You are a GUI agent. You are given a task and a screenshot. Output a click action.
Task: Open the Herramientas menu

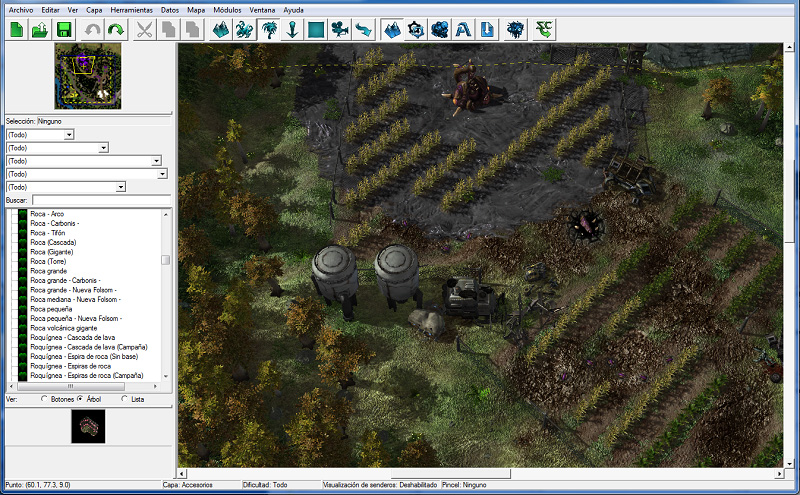[x=132, y=10]
